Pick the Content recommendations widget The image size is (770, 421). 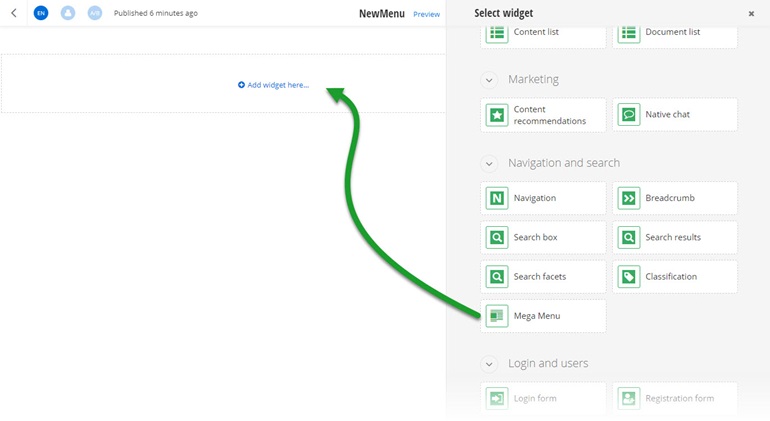[x=543, y=115]
